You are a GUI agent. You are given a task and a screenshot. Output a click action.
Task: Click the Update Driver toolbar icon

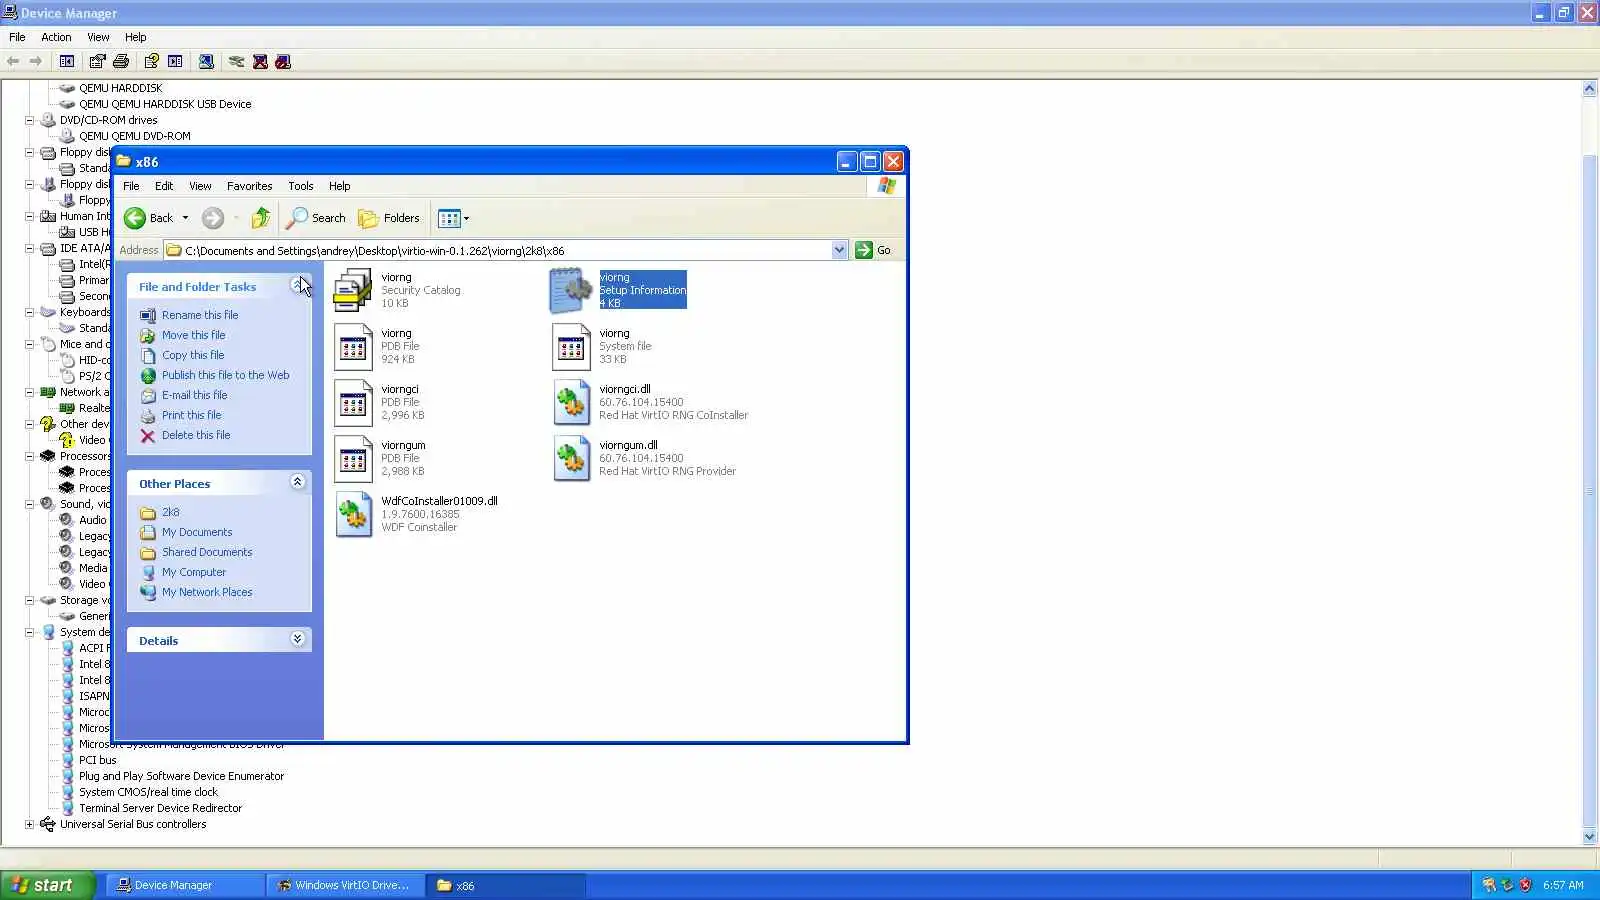236,61
